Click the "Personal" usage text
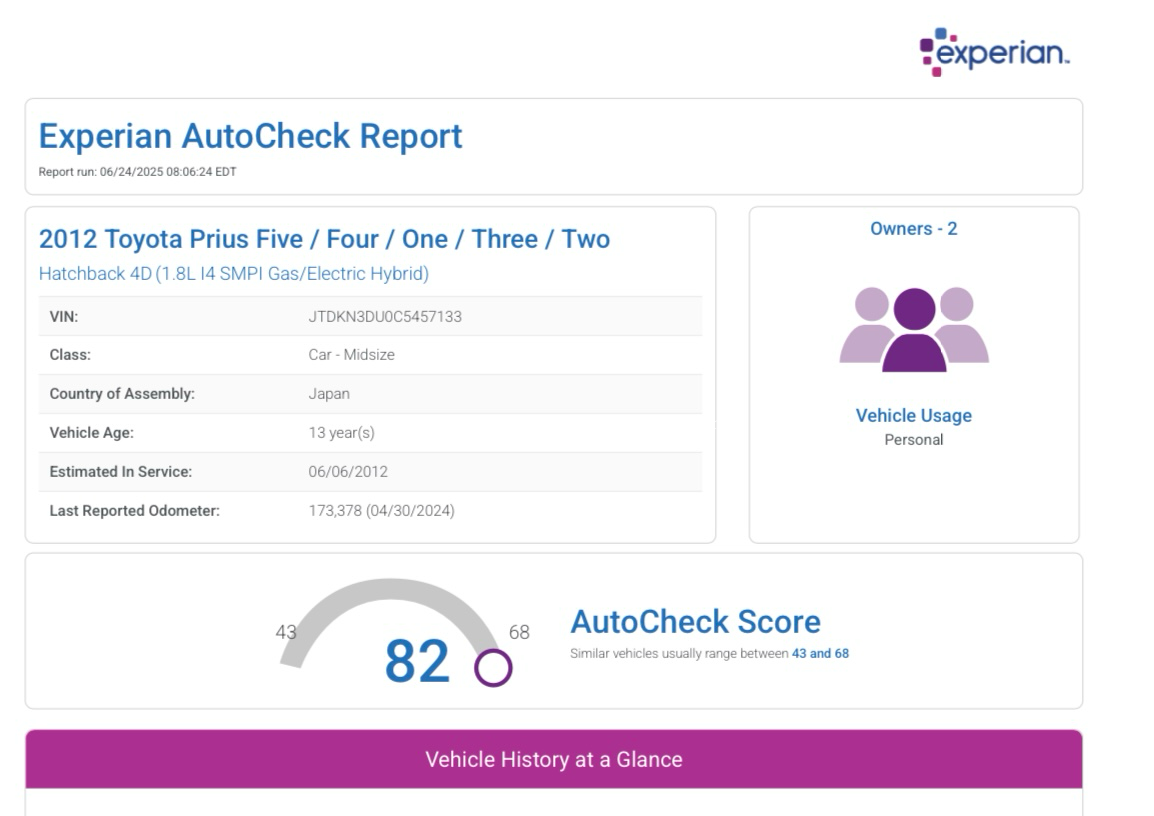Screen dimensions: 1154x816 click(x=913, y=440)
